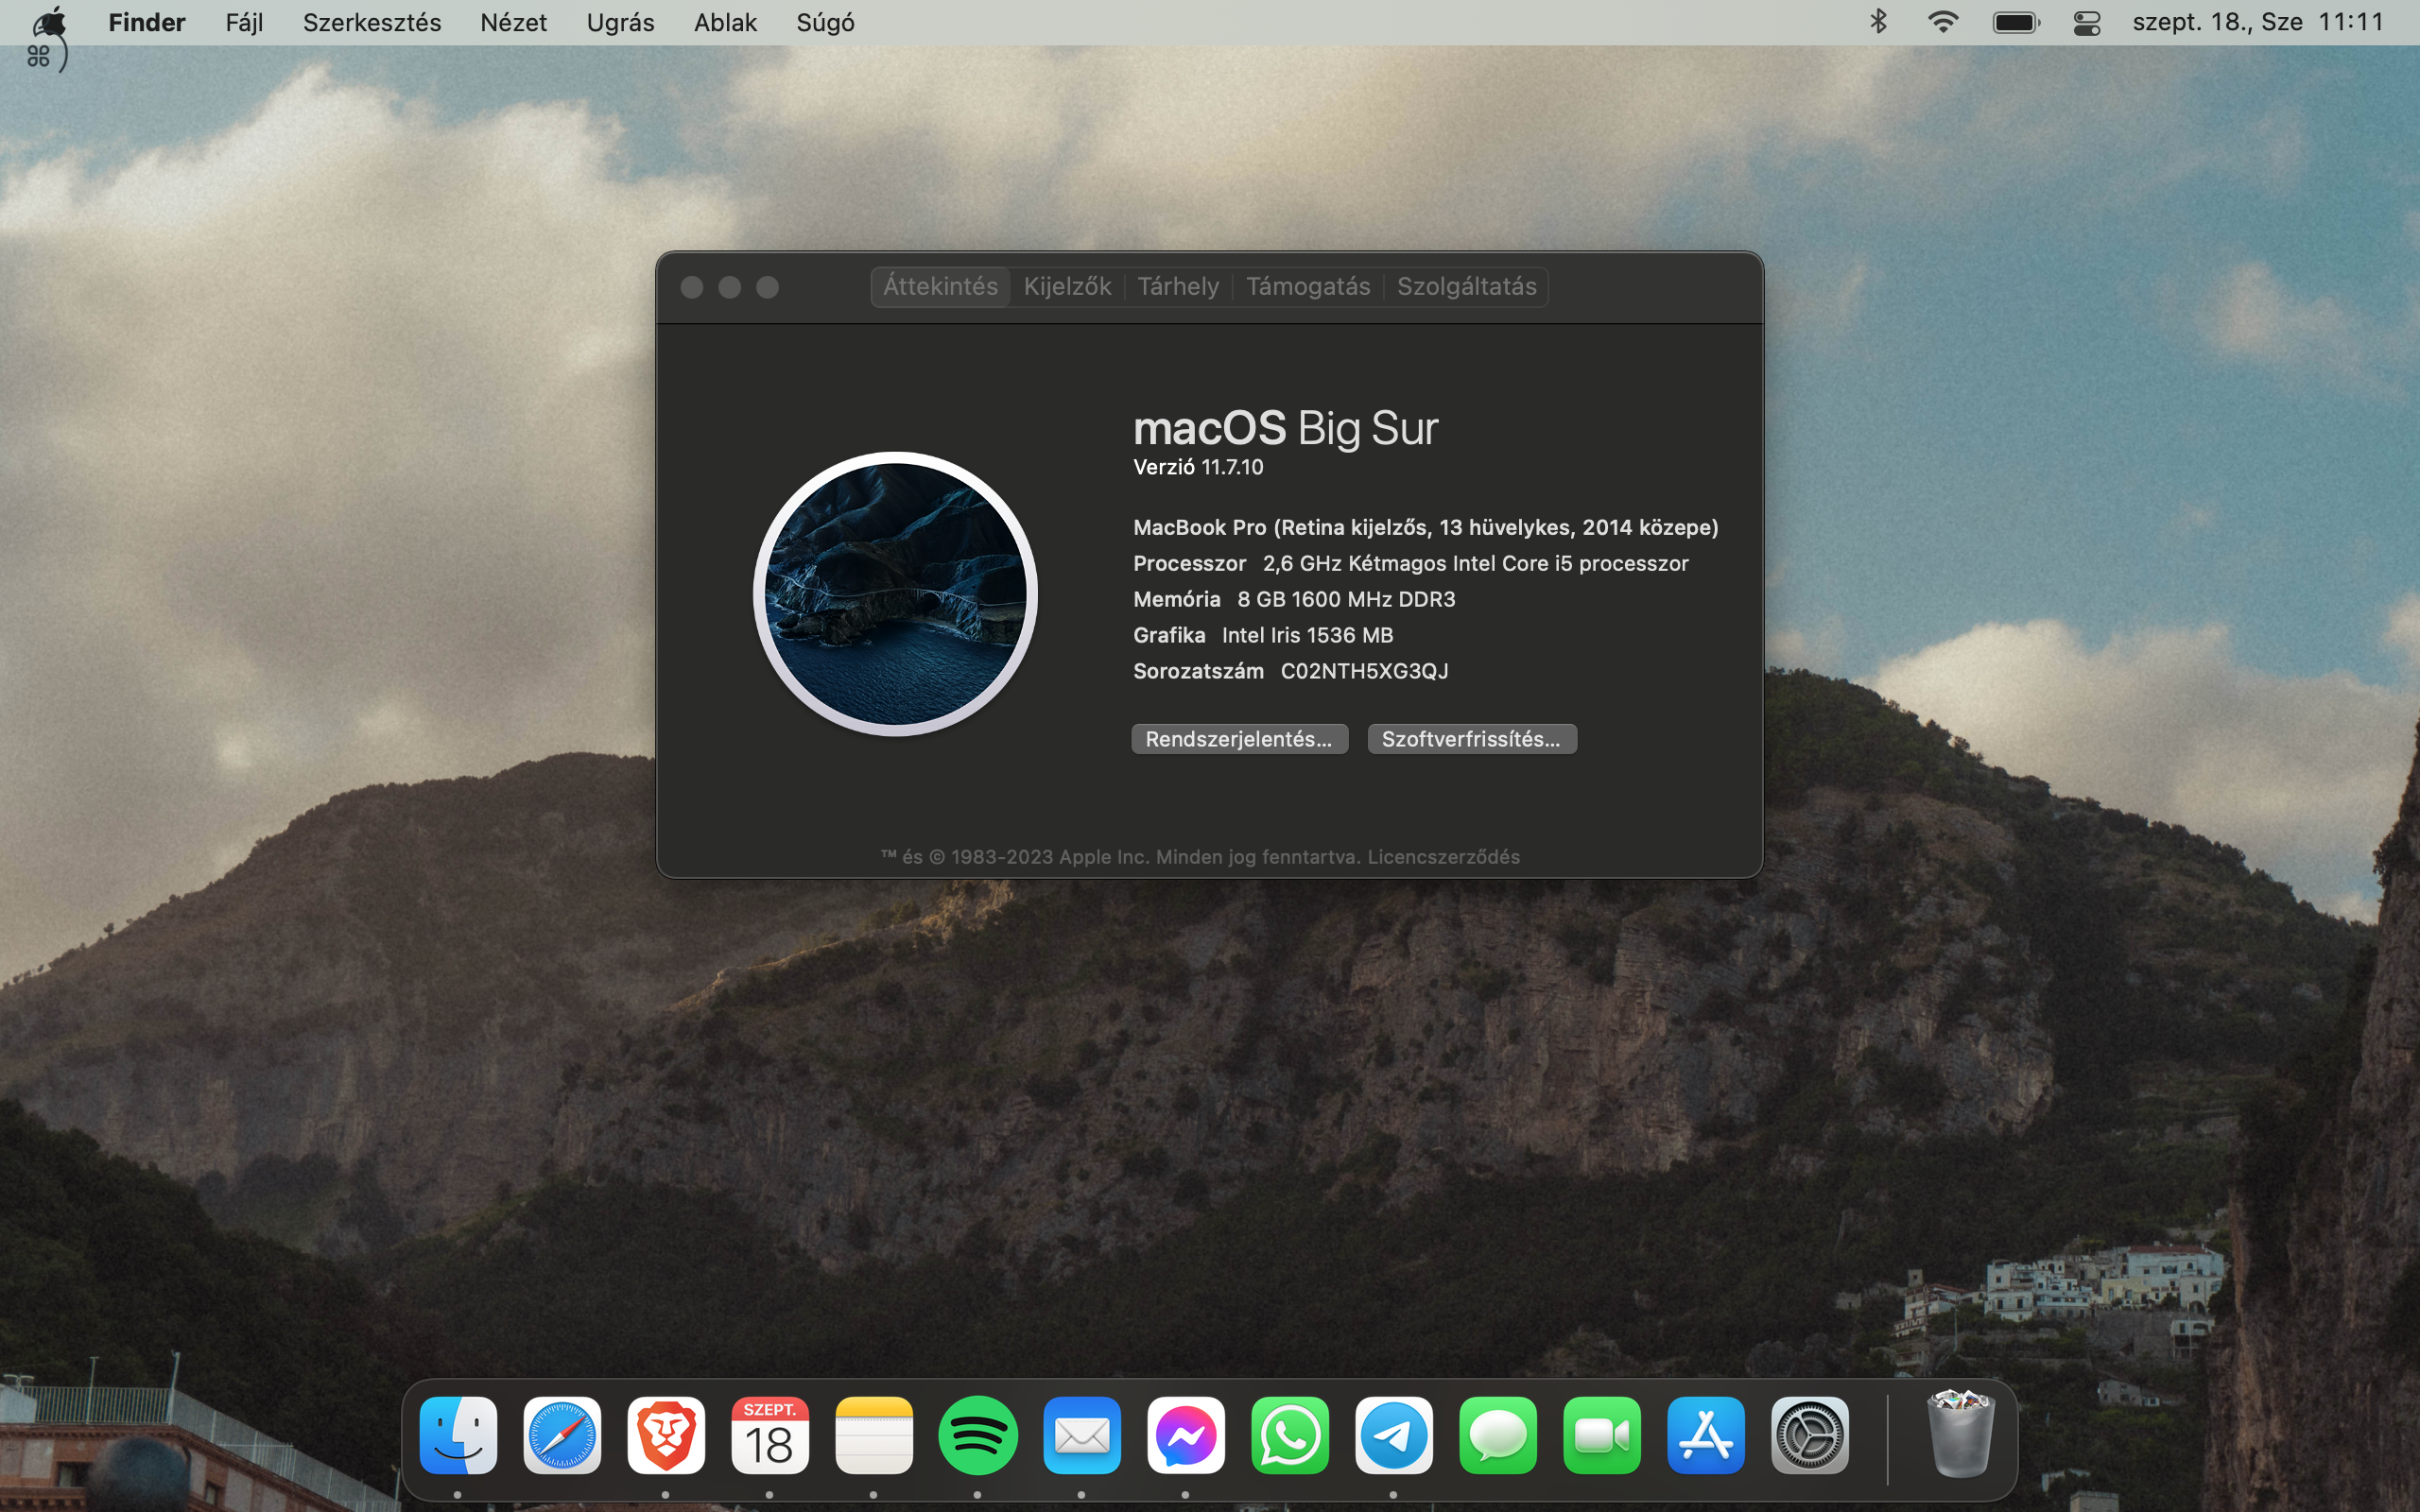Close the About This Mac window

tap(692, 288)
